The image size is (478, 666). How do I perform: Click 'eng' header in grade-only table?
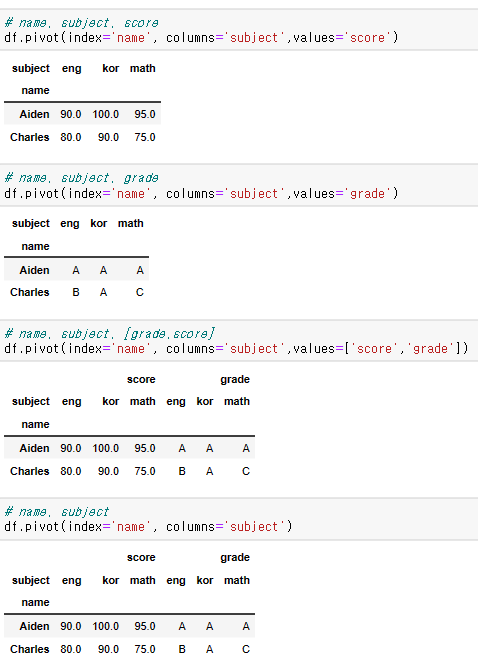[x=70, y=223]
